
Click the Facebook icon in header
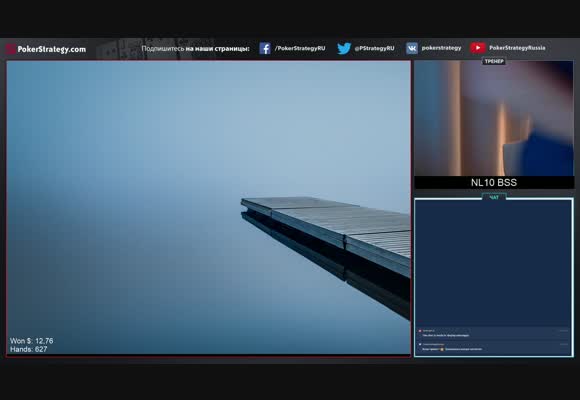pos(264,48)
